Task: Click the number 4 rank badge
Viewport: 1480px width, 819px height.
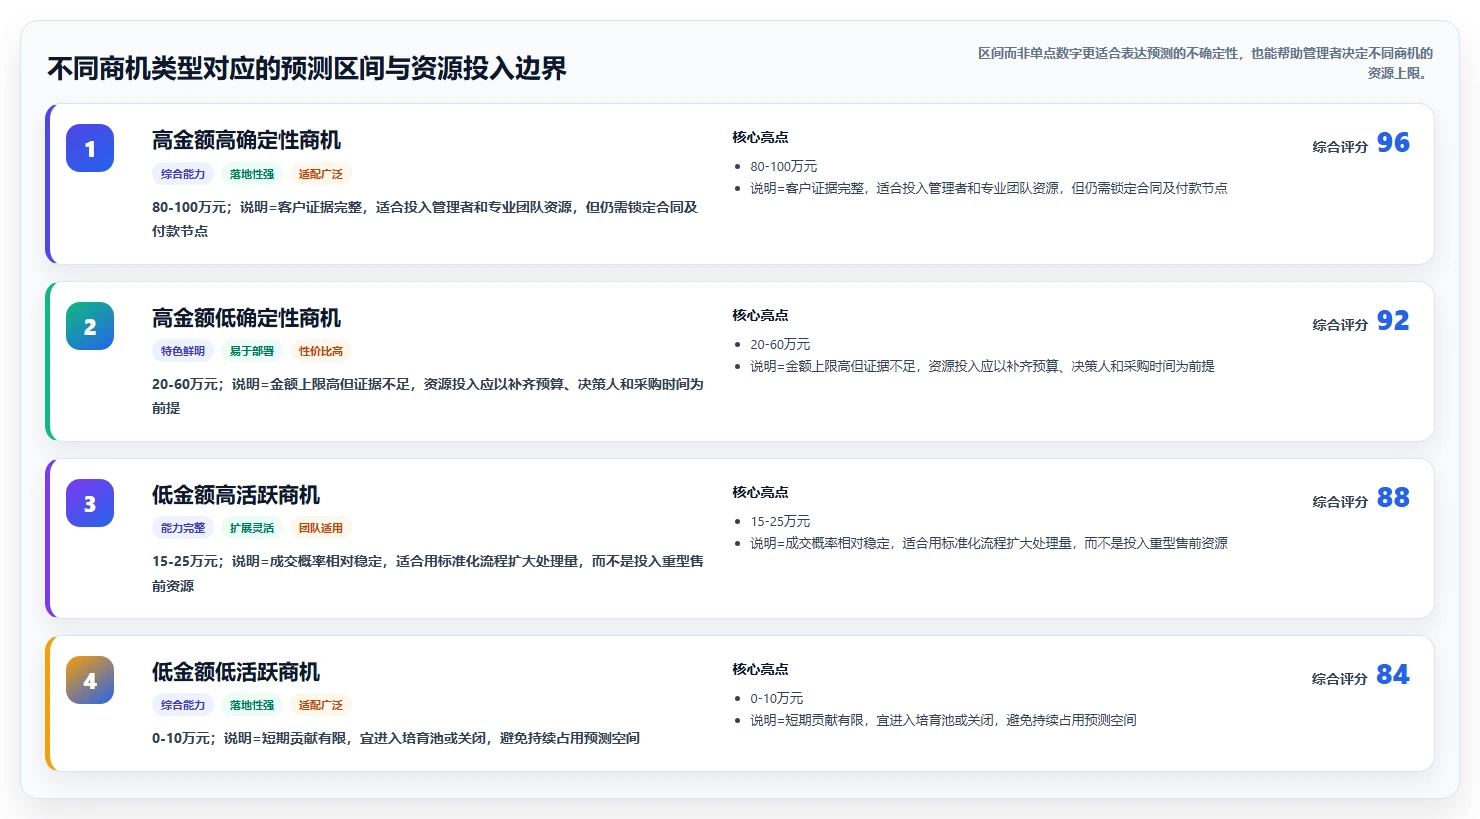Action: click(x=90, y=680)
